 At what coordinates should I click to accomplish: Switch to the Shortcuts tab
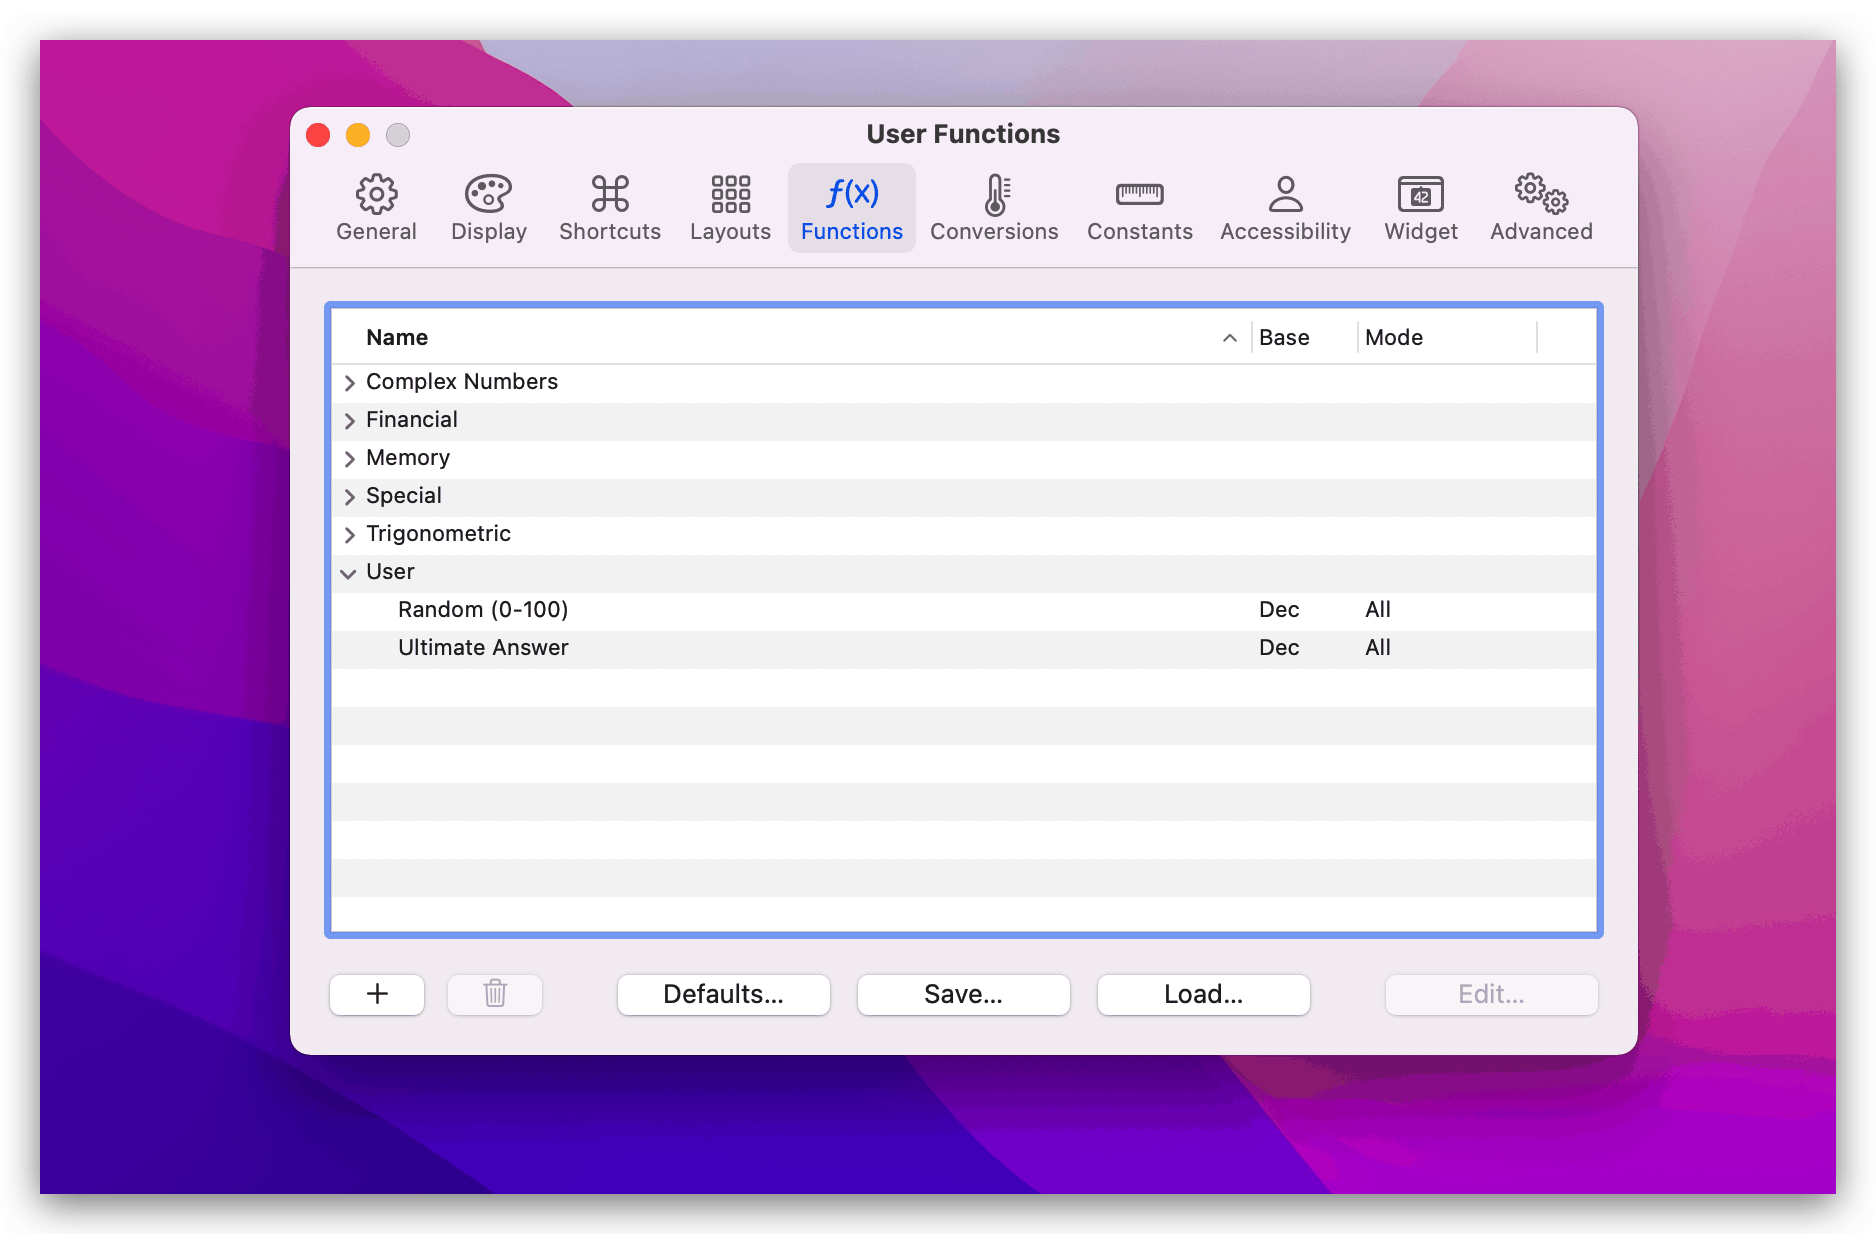pyautogui.click(x=609, y=208)
